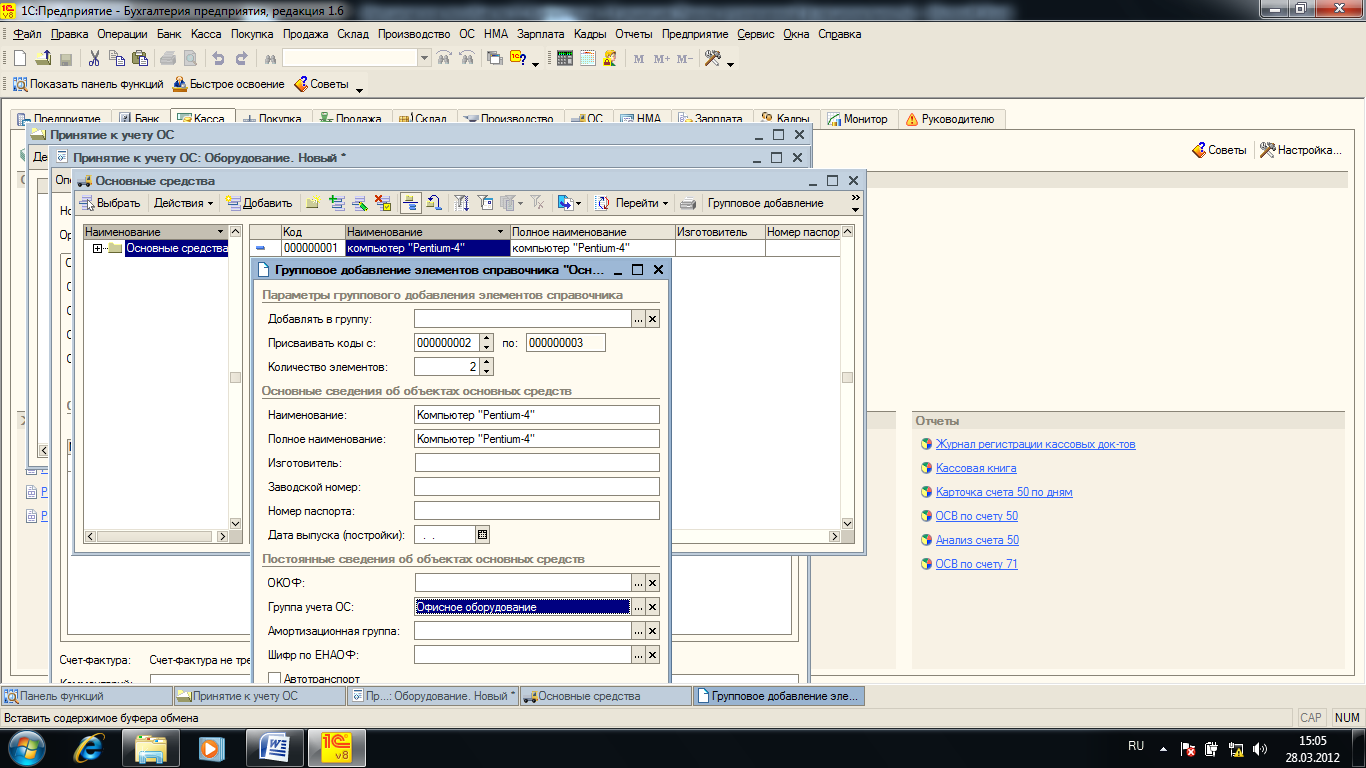Switch to the Монитор tab
The height and width of the screenshot is (768, 1366).
pos(858,119)
